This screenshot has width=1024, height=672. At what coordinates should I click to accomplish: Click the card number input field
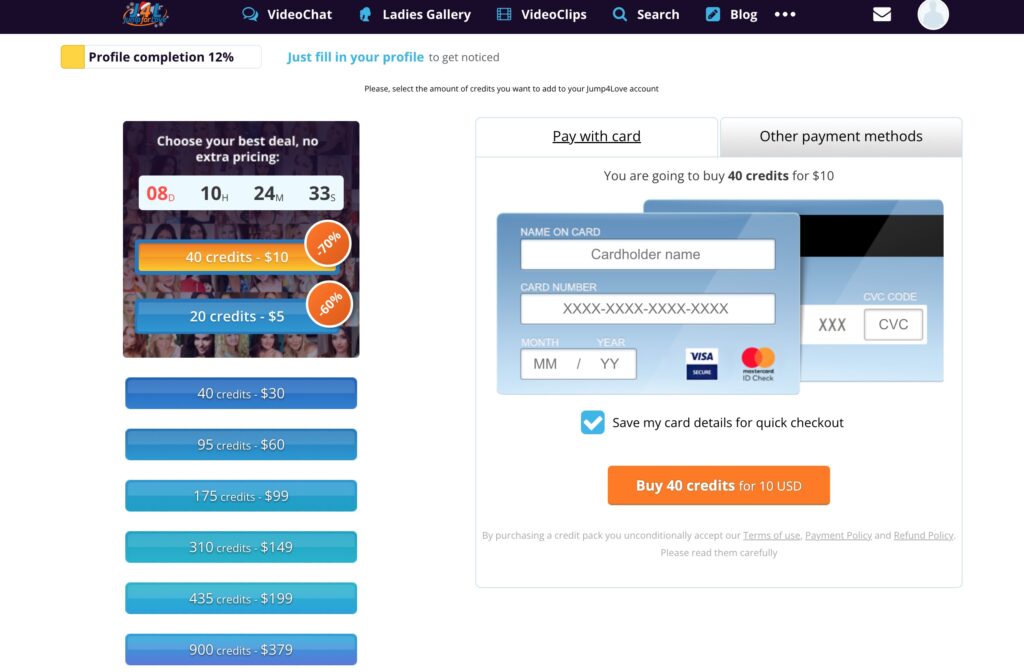tap(647, 309)
